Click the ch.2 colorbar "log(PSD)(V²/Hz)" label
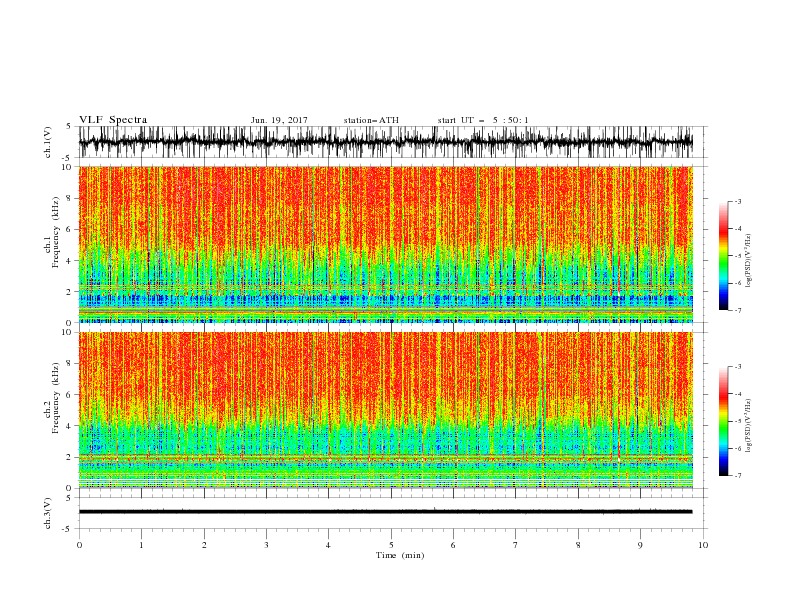 [748, 426]
